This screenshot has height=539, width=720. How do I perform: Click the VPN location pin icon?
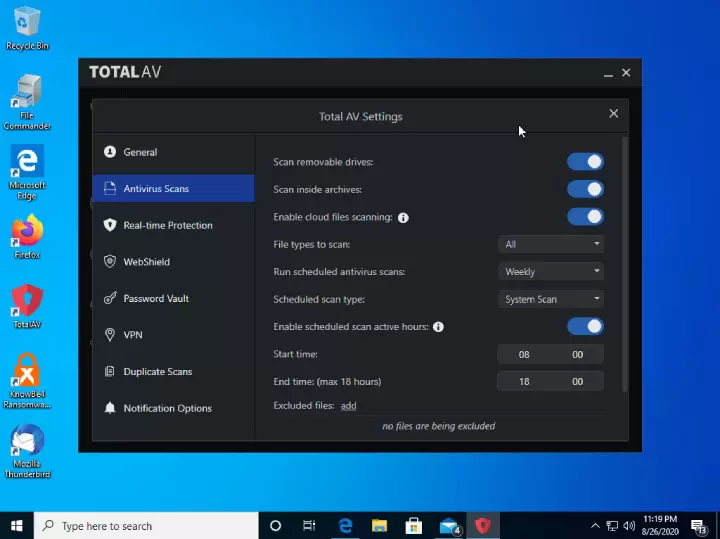(110, 335)
